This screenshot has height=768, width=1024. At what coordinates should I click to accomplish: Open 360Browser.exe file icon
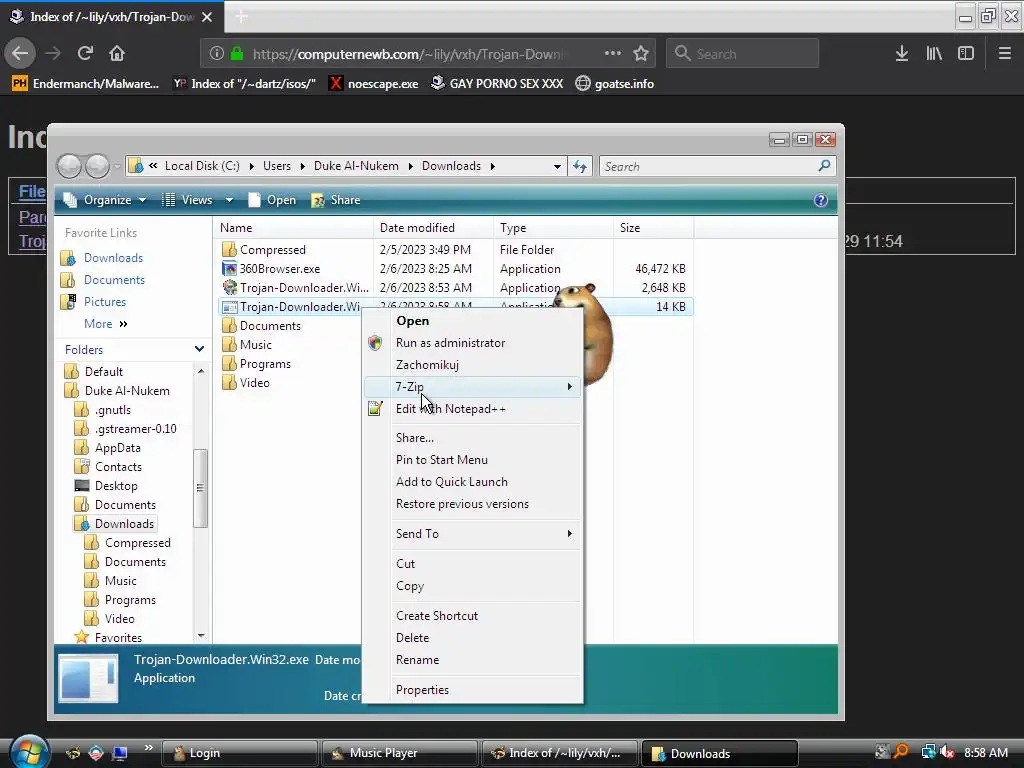(x=229, y=268)
